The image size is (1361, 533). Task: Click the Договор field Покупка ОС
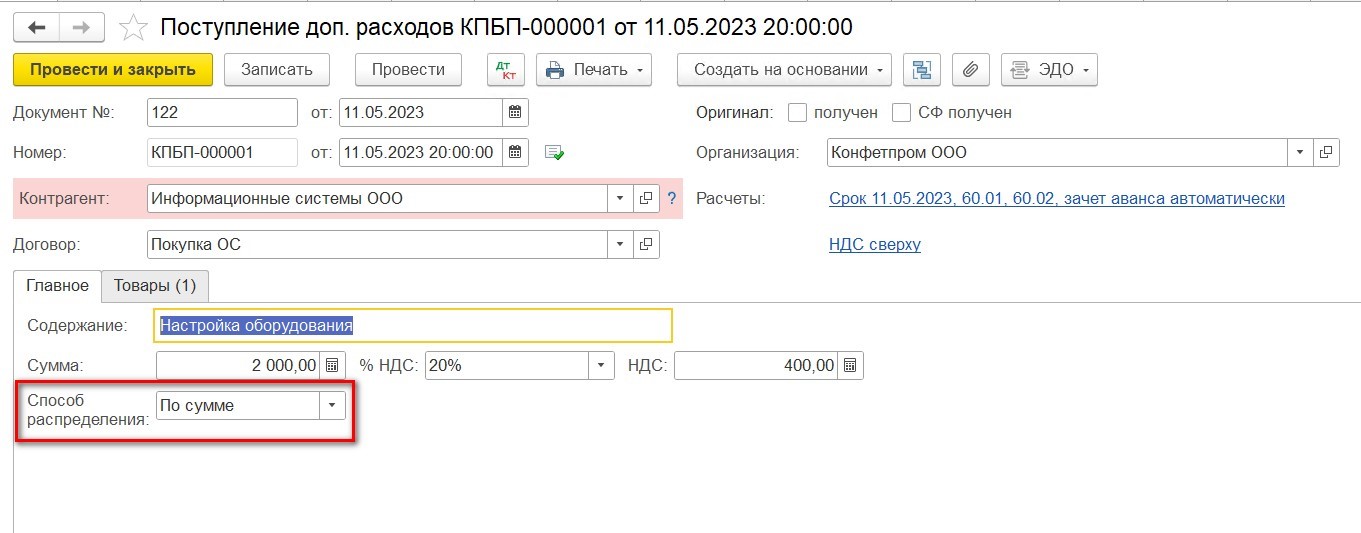(377, 244)
